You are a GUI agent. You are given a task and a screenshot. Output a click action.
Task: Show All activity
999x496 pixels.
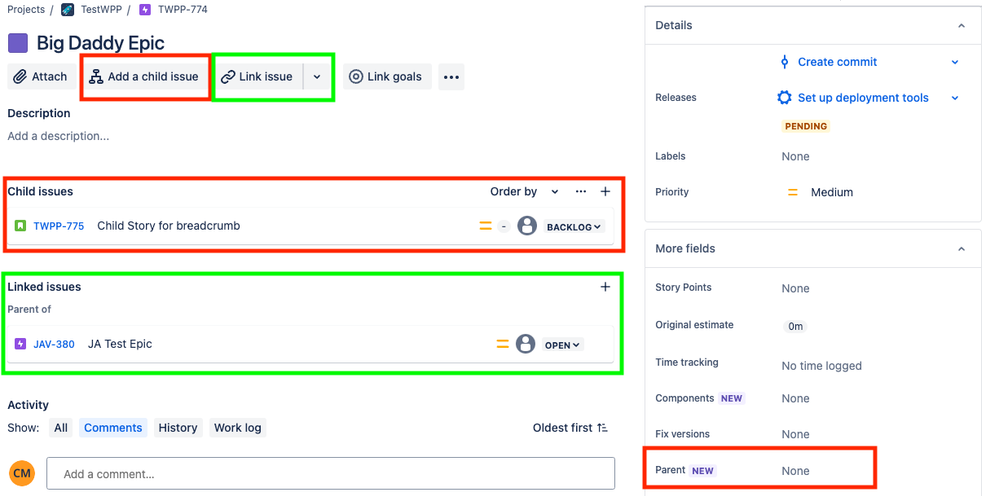[61, 428]
